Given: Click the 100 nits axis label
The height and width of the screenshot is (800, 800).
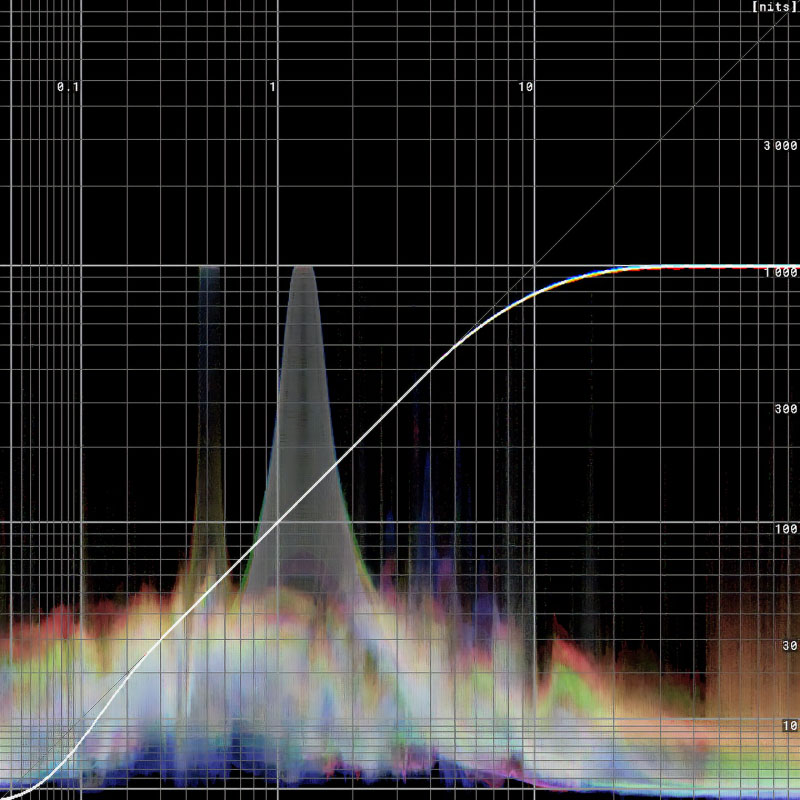Looking at the screenshot, I should (x=786, y=530).
